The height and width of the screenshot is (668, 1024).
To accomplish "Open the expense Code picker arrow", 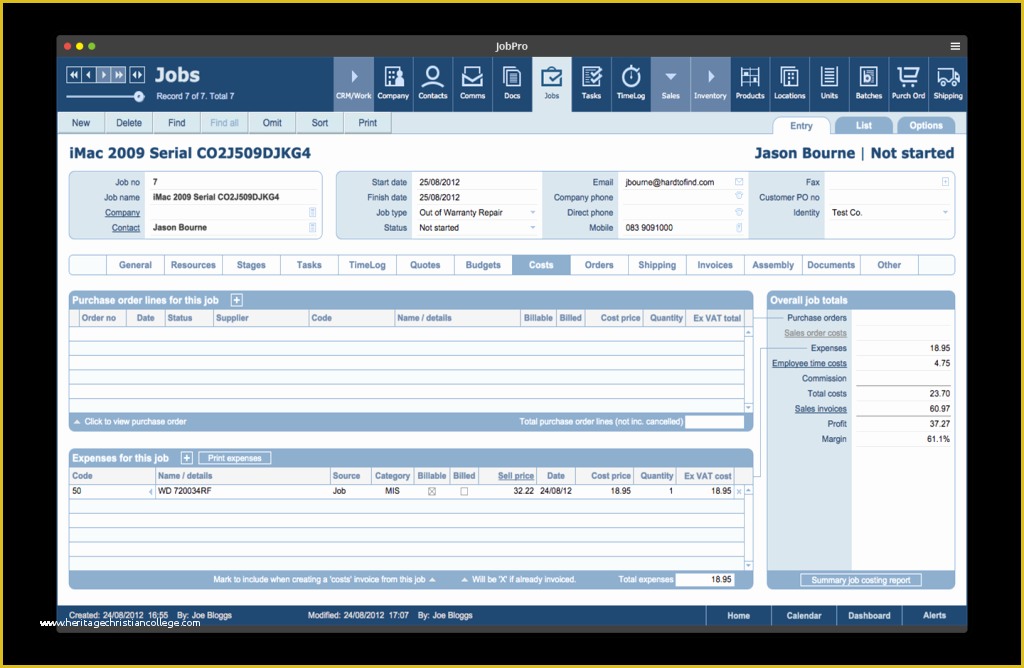I will pos(150,491).
